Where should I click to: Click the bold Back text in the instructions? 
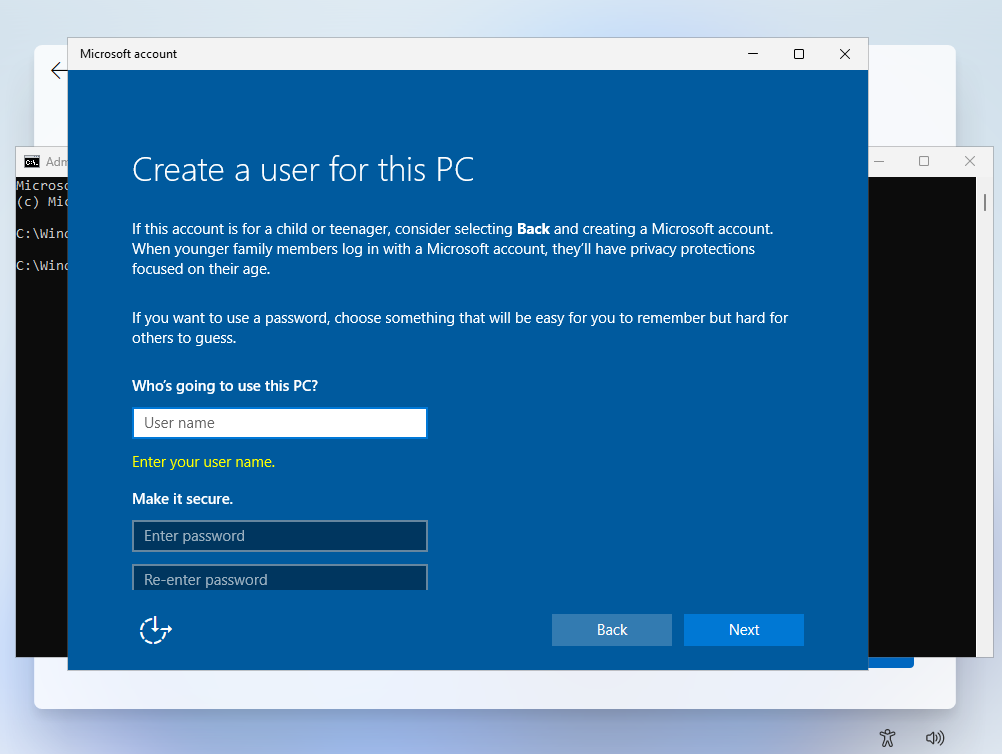tap(533, 228)
